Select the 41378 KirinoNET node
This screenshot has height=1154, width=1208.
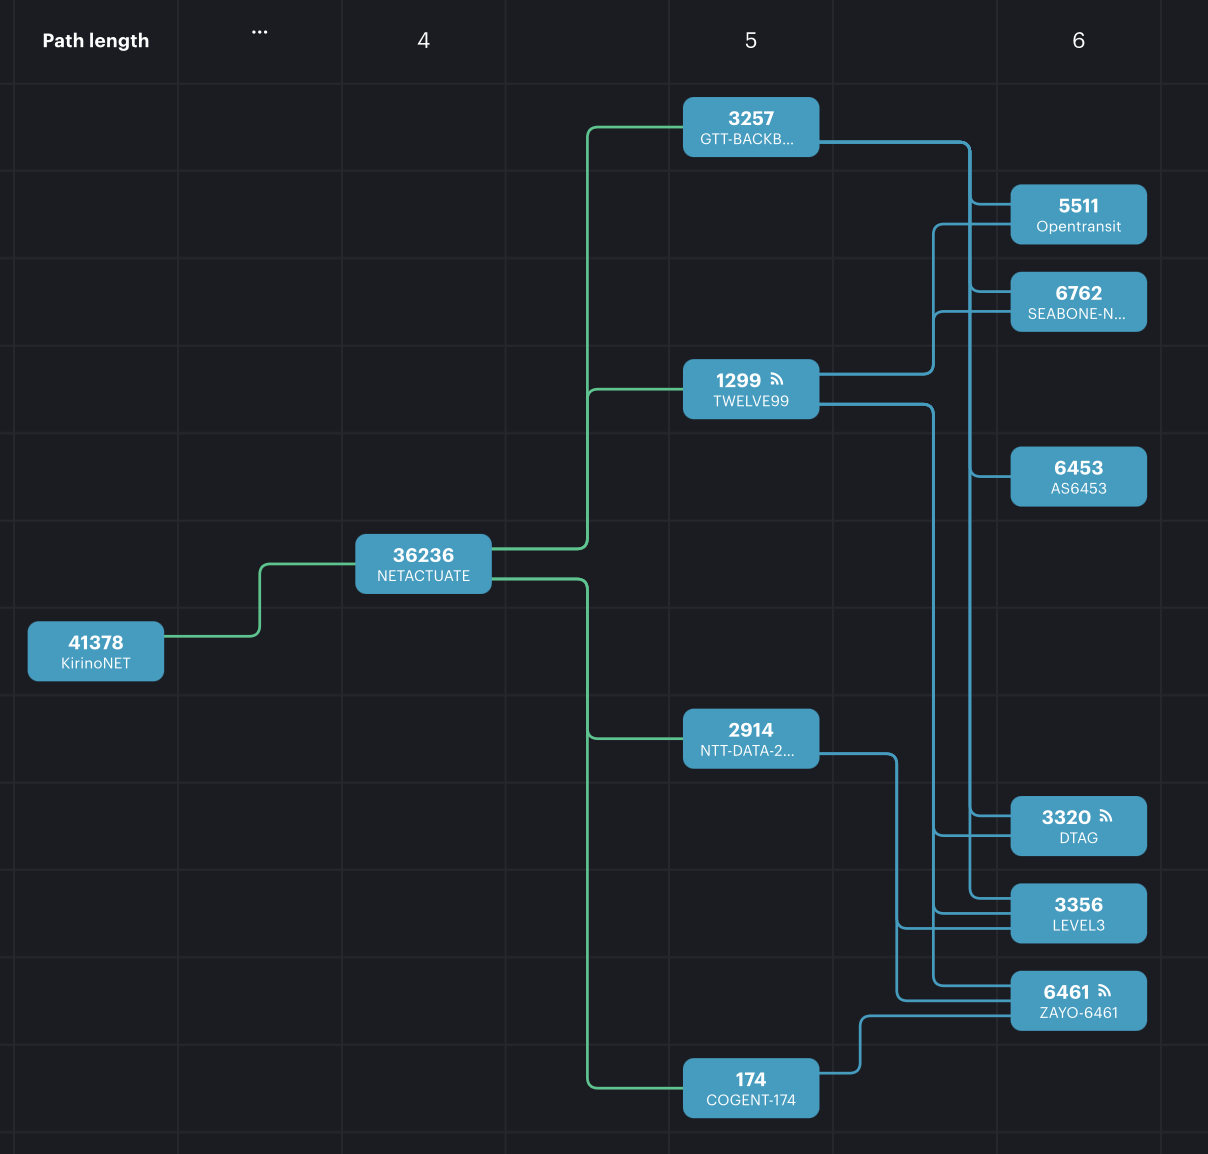[x=95, y=651]
